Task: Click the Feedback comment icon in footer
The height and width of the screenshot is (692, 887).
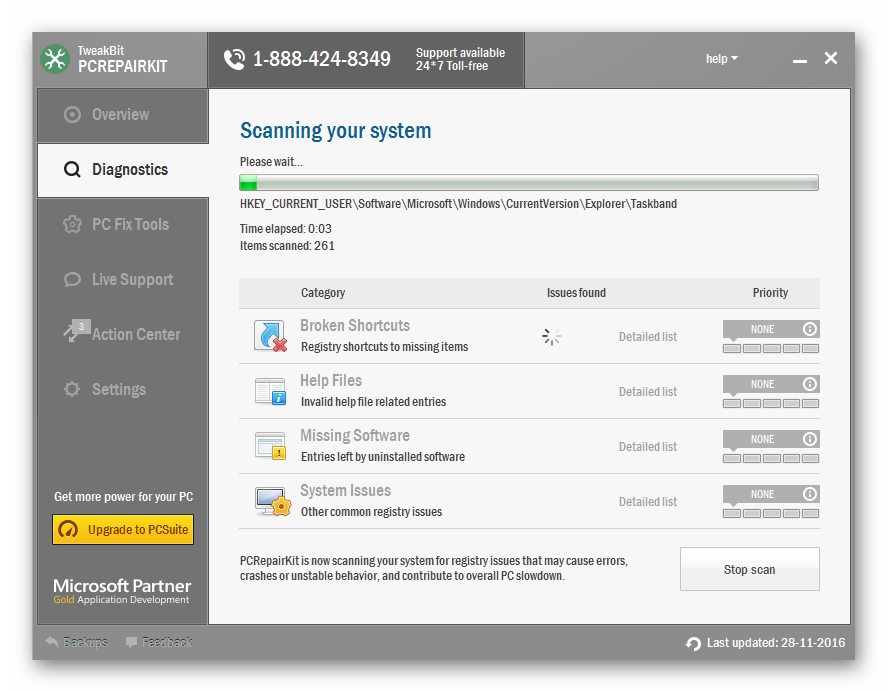Action: tap(131, 642)
